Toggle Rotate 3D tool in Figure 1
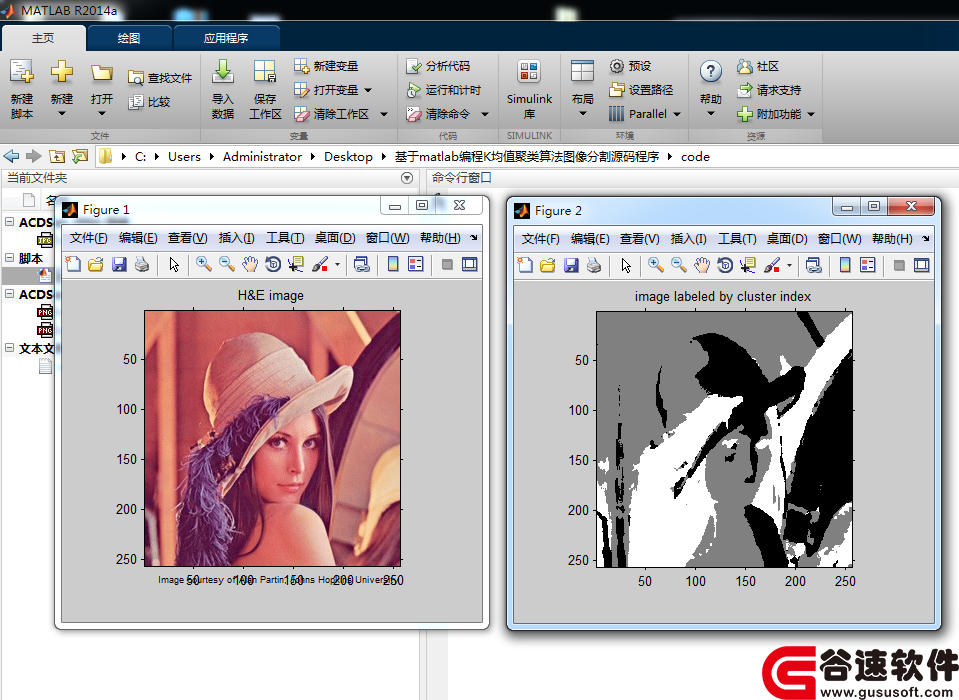 (273, 264)
